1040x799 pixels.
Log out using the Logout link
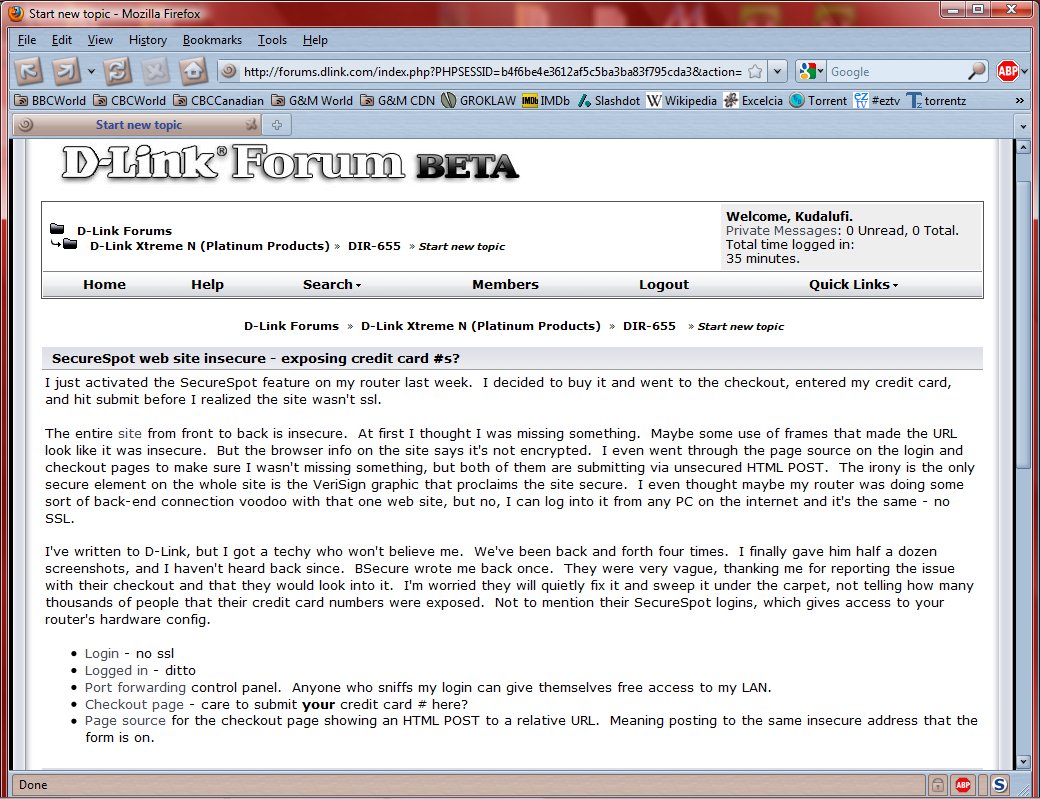pyautogui.click(x=664, y=284)
